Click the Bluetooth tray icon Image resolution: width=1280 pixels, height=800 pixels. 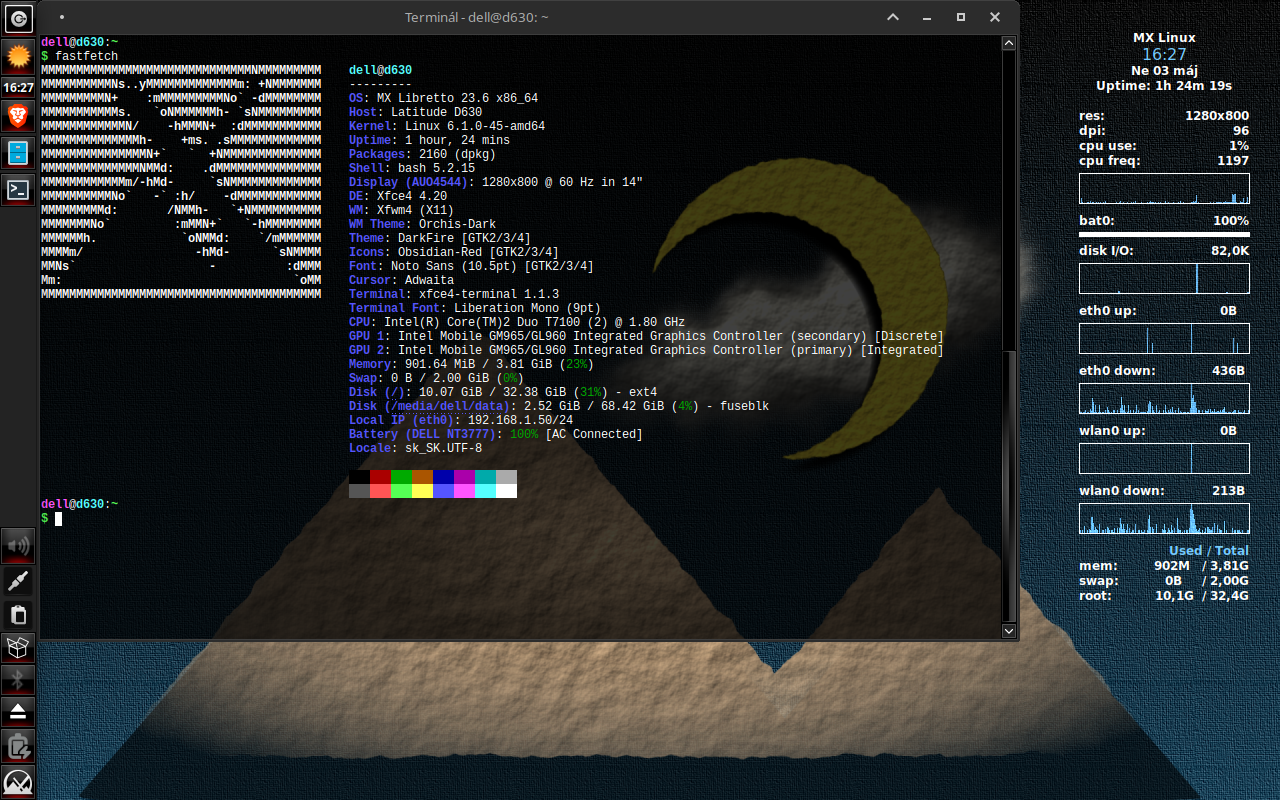coord(18,680)
